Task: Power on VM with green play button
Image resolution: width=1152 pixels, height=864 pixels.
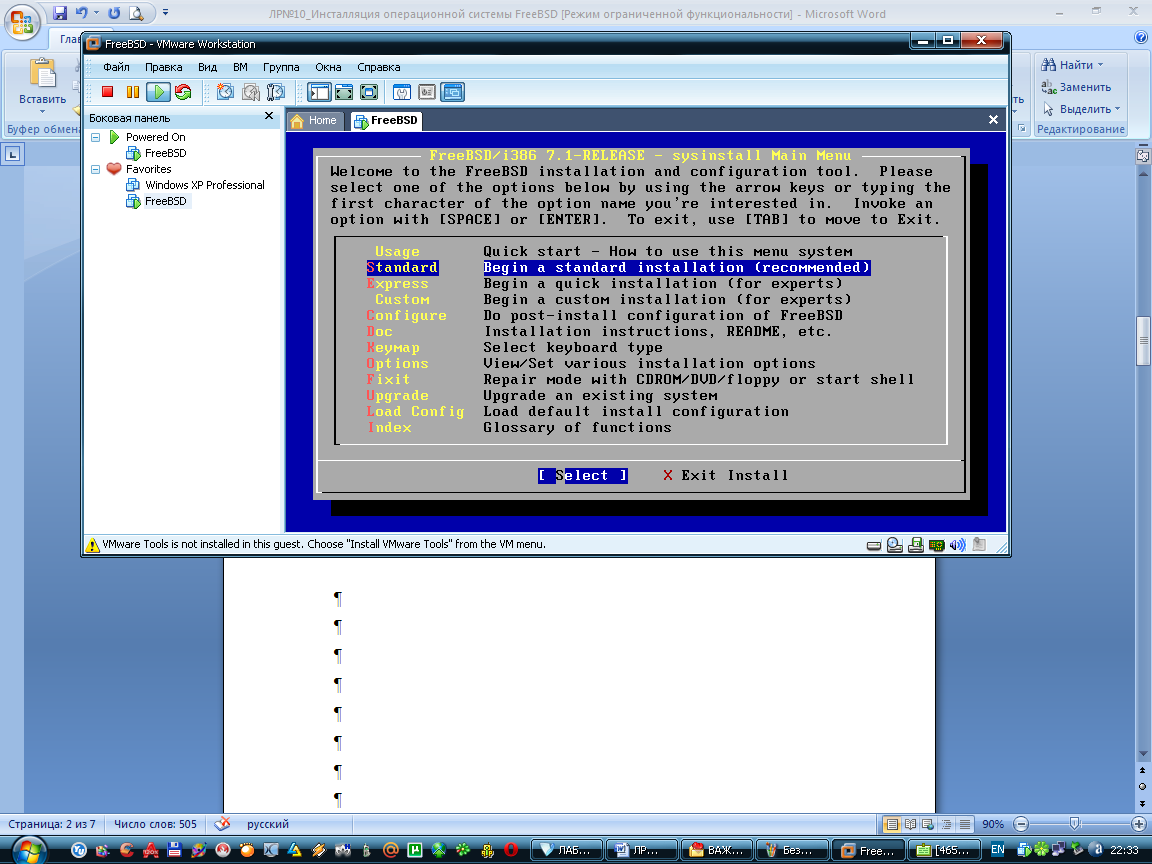Action: pyautogui.click(x=158, y=92)
